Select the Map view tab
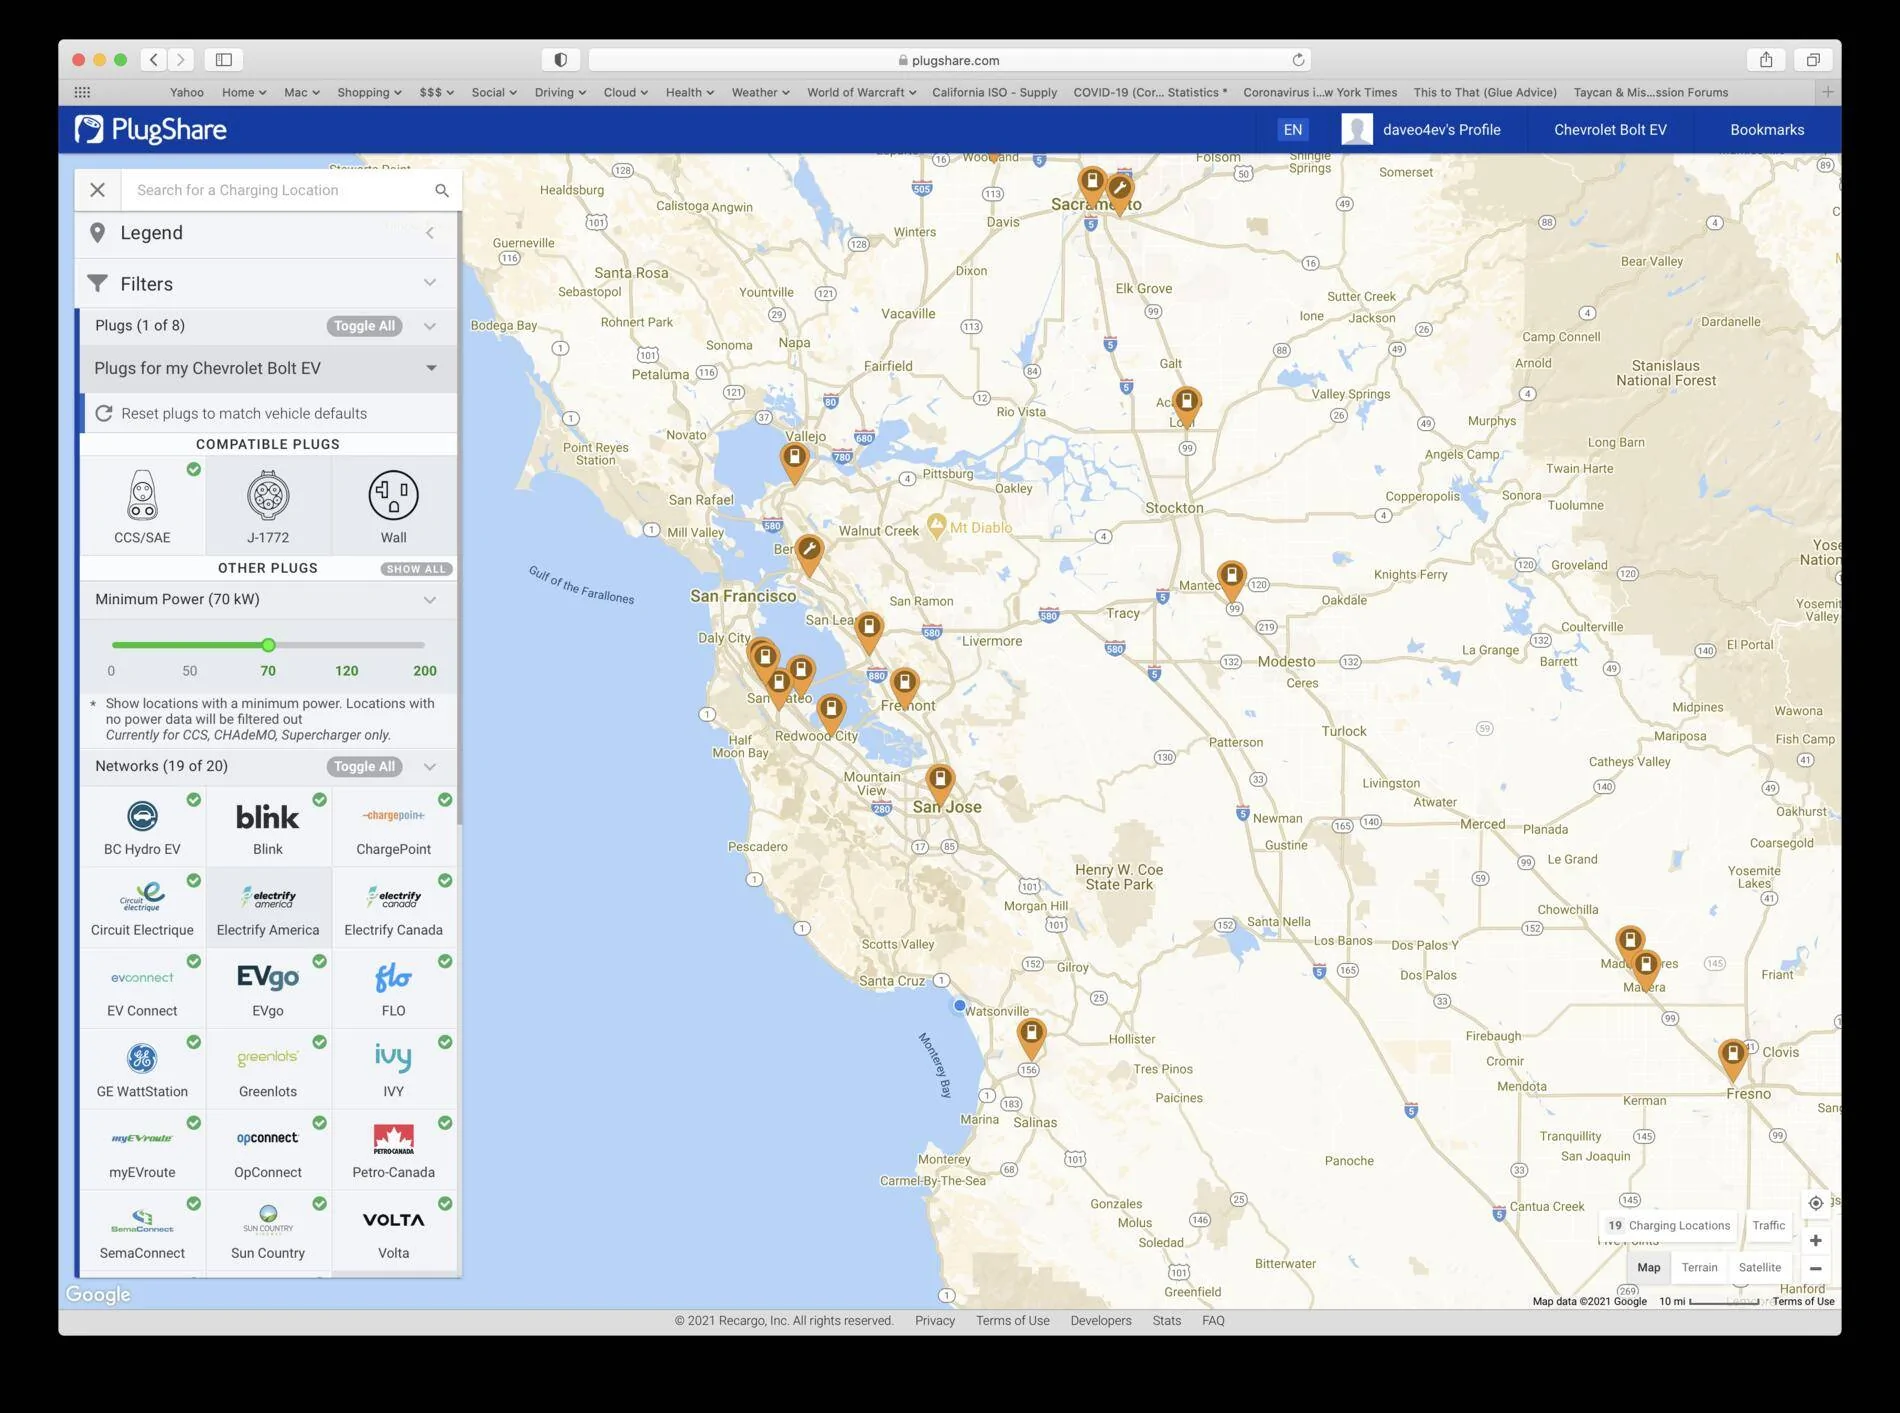This screenshot has height=1413, width=1900. pyautogui.click(x=1649, y=1267)
